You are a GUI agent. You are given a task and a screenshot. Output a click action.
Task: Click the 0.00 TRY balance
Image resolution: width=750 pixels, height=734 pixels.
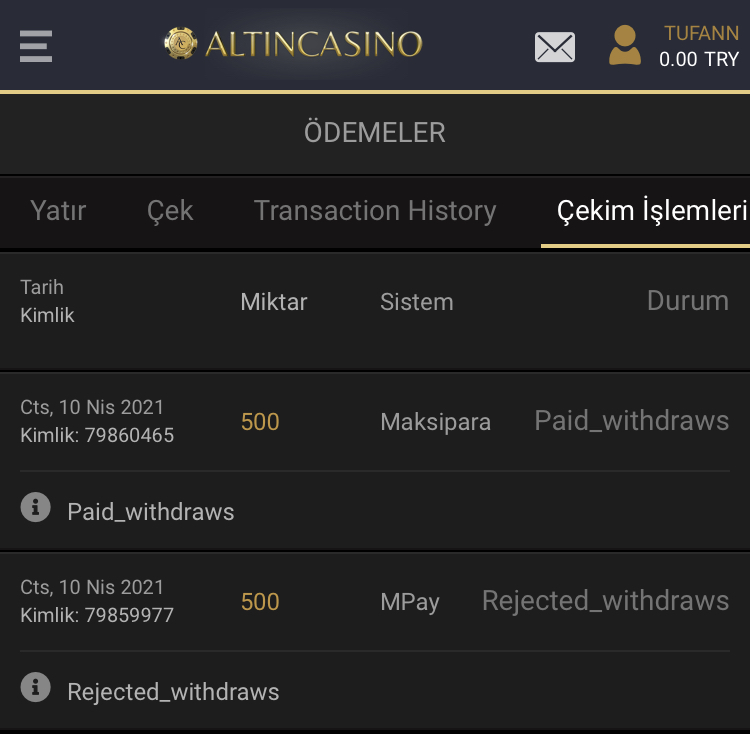click(699, 60)
